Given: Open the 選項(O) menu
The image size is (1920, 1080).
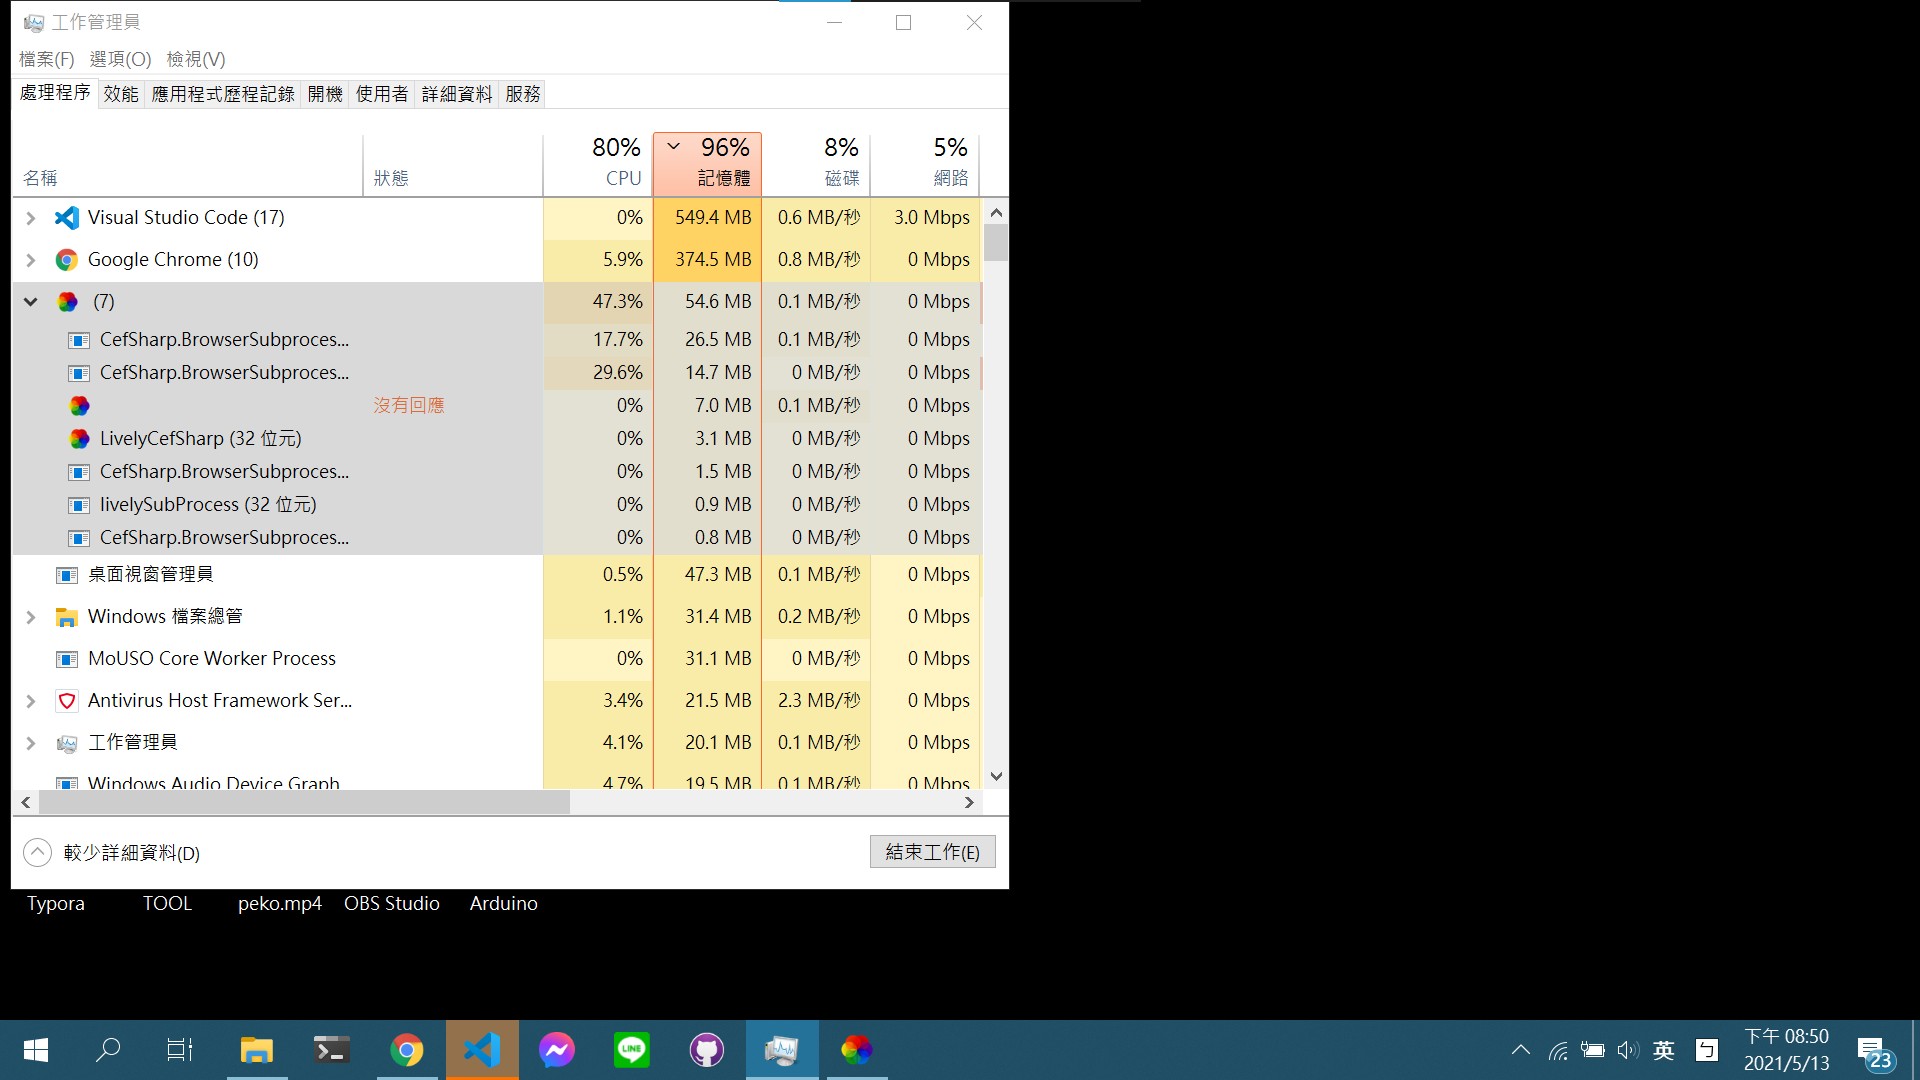Looking at the screenshot, I should pos(120,59).
